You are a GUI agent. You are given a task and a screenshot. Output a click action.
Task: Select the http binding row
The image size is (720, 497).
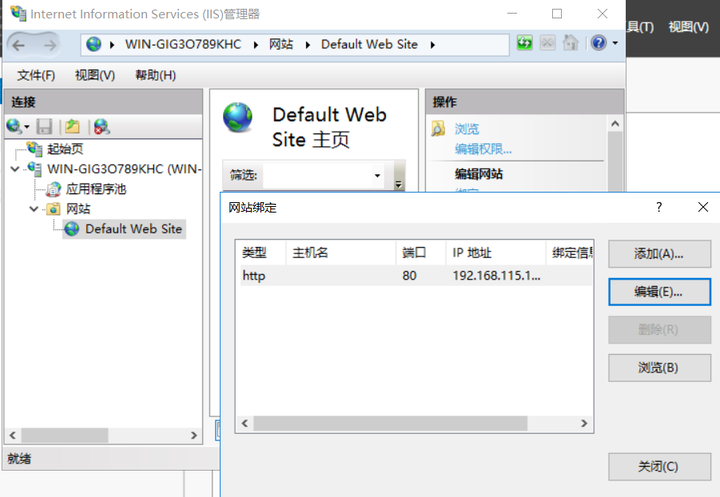416,276
